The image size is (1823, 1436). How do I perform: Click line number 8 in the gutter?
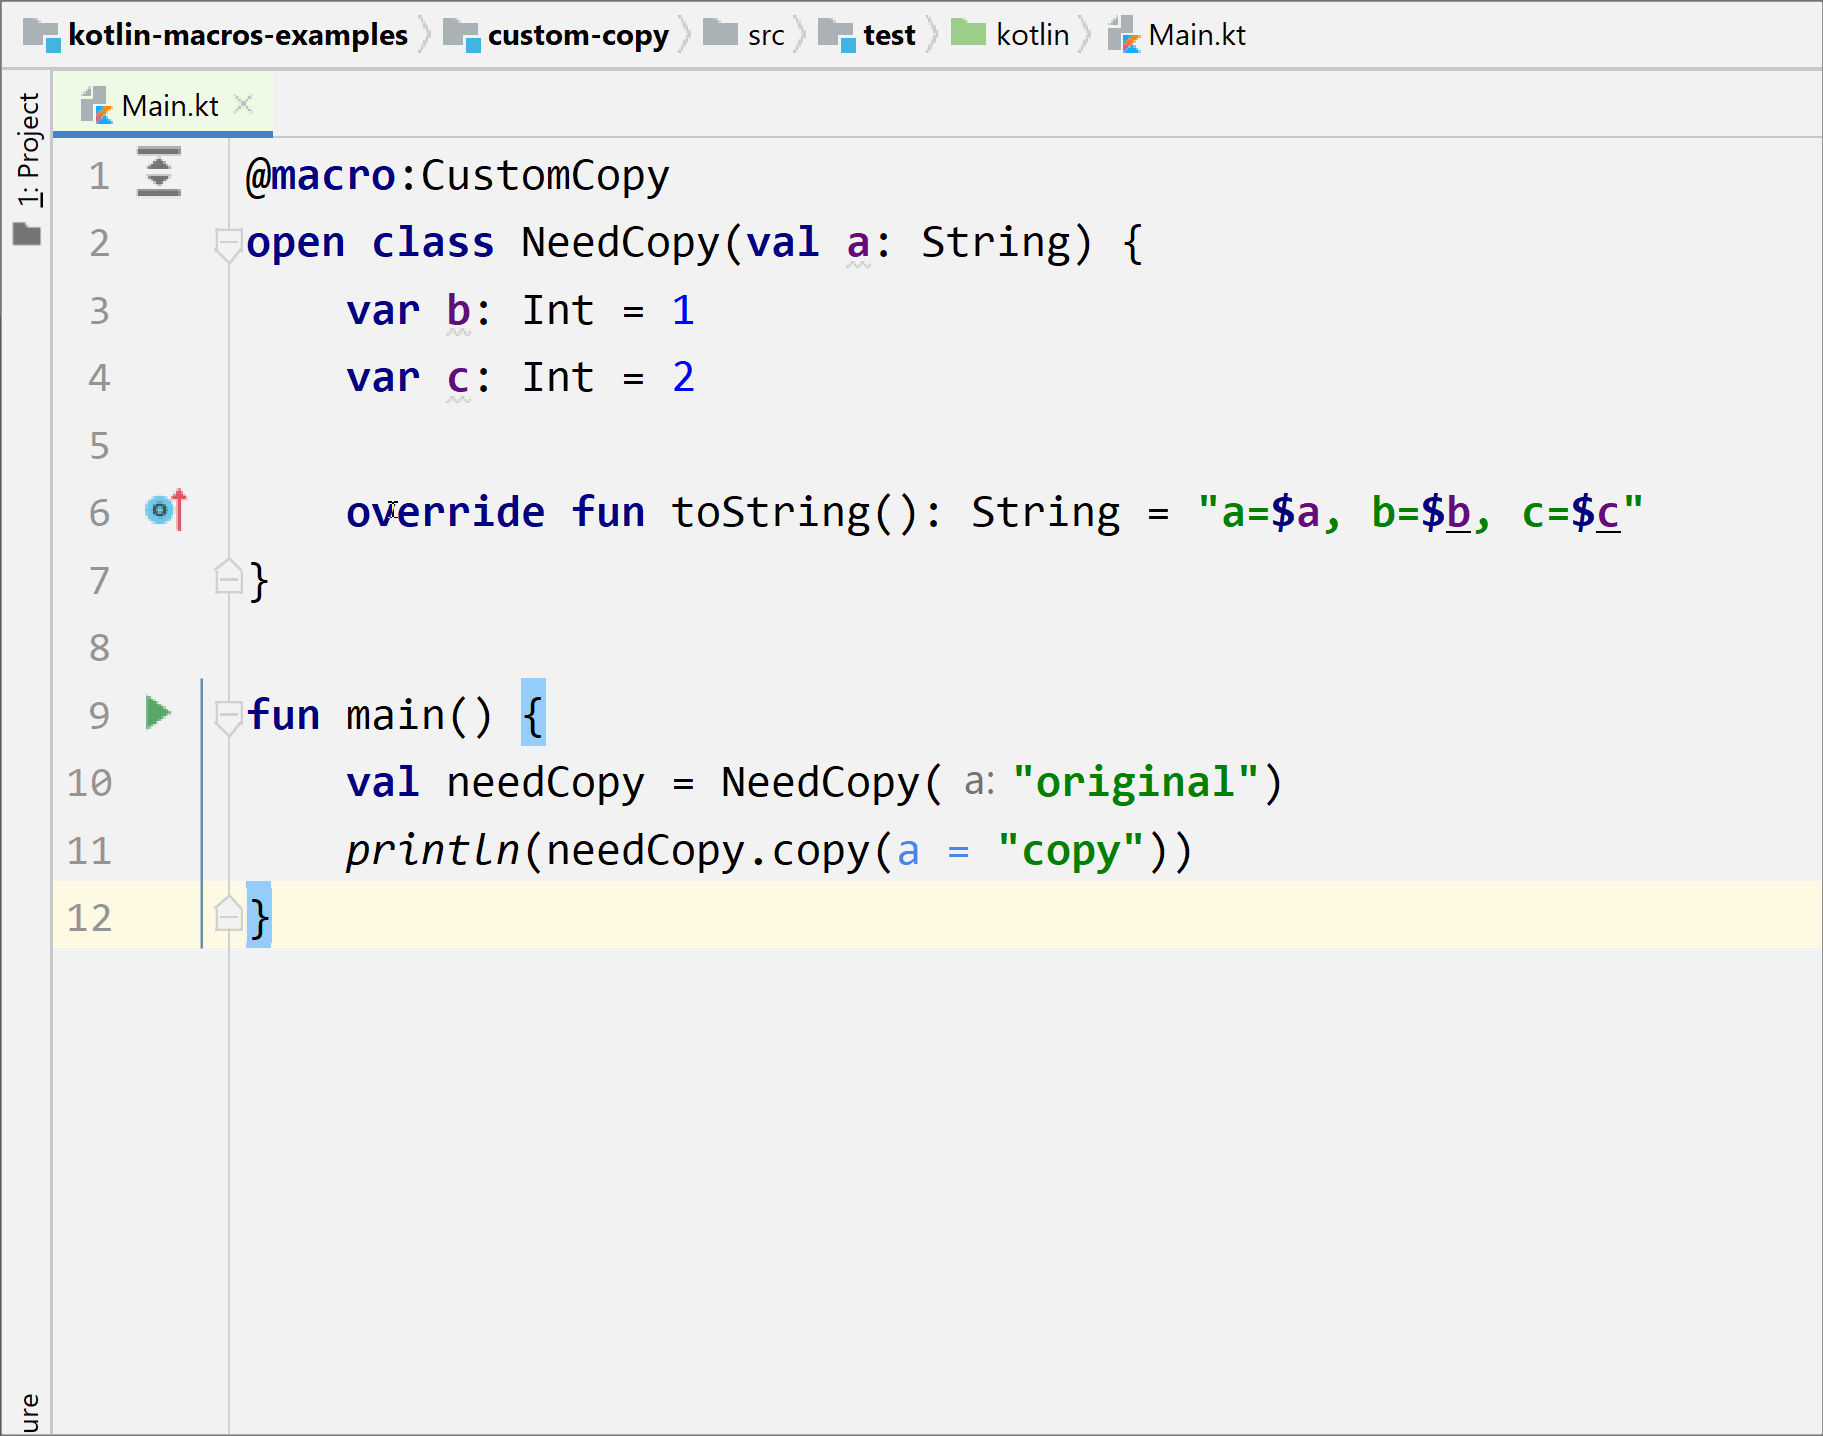(99, 648)
